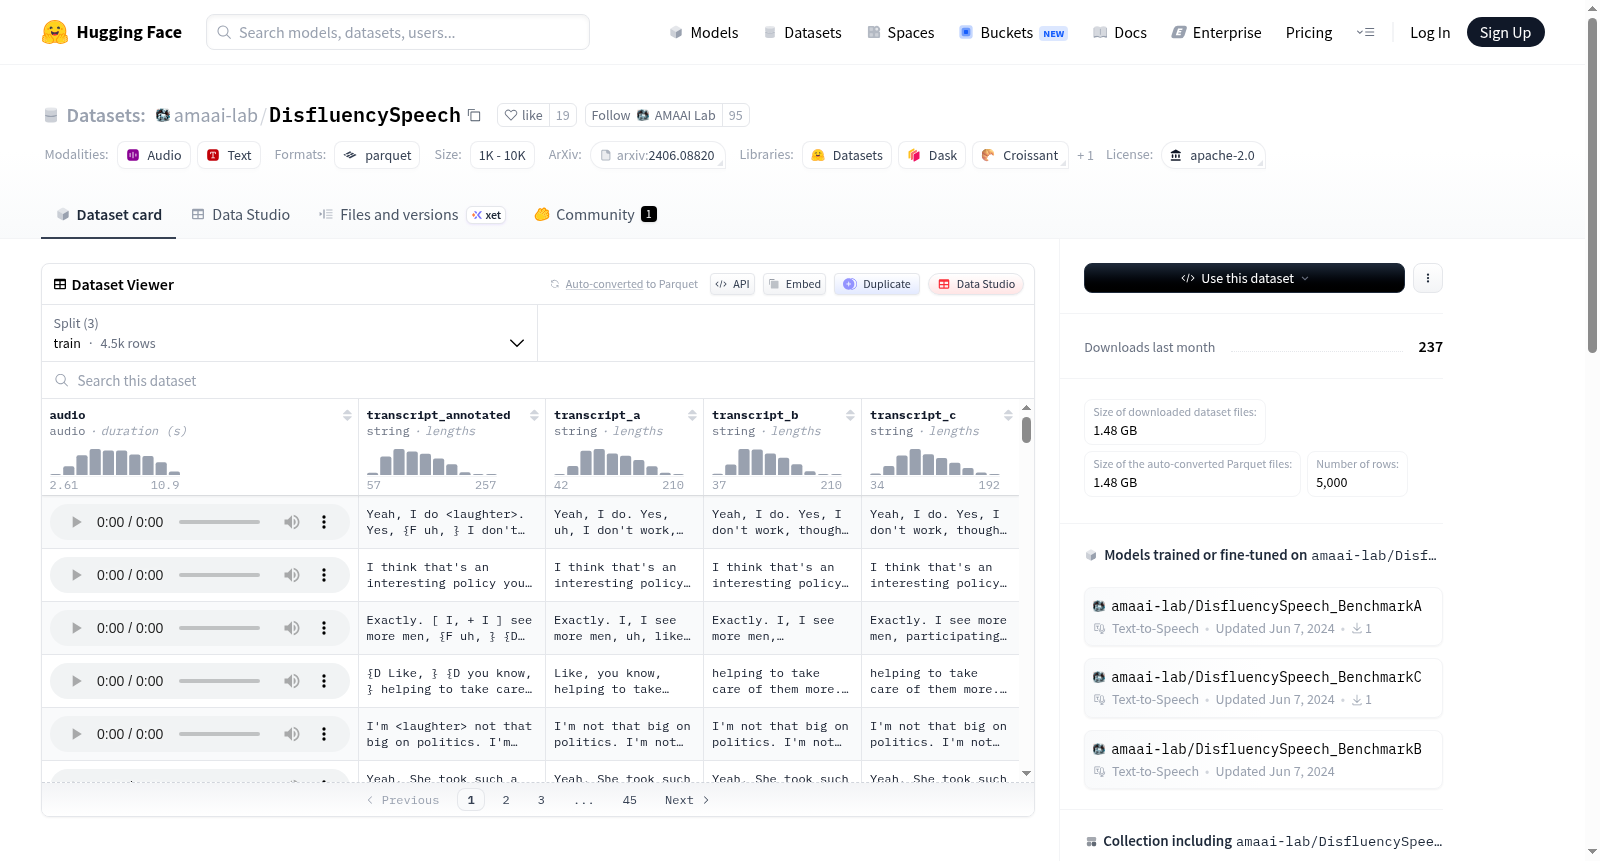This screenshot has width=1600, height=861.
Task: Duplicate the dataset
Action: click(x=877, y=284)
